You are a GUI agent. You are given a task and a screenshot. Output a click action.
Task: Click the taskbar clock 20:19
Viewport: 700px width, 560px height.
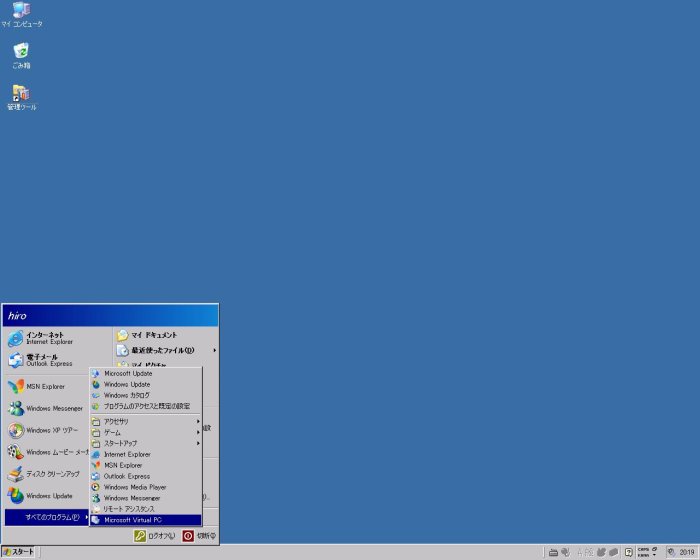point(687,552)
